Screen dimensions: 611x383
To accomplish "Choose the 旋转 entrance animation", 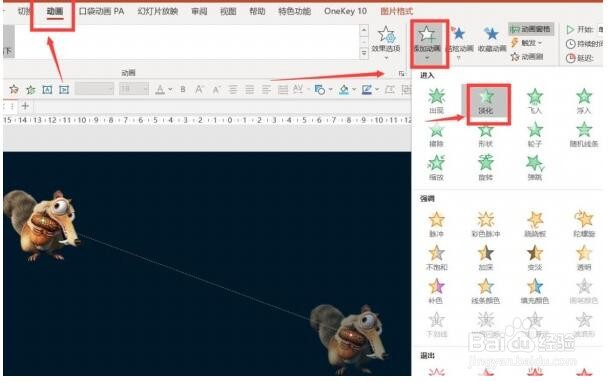I will point(486,168).
